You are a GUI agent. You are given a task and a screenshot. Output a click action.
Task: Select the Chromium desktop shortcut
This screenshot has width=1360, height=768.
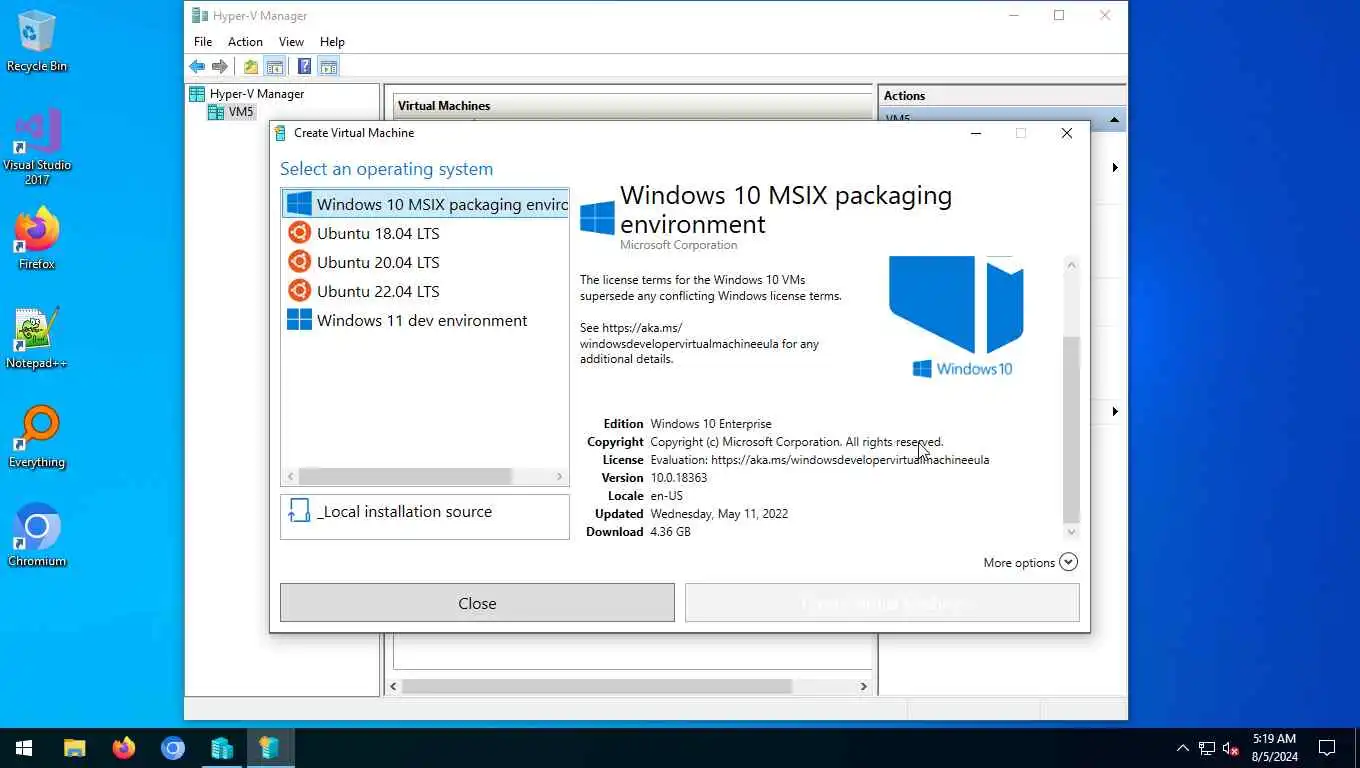point(37,536)
